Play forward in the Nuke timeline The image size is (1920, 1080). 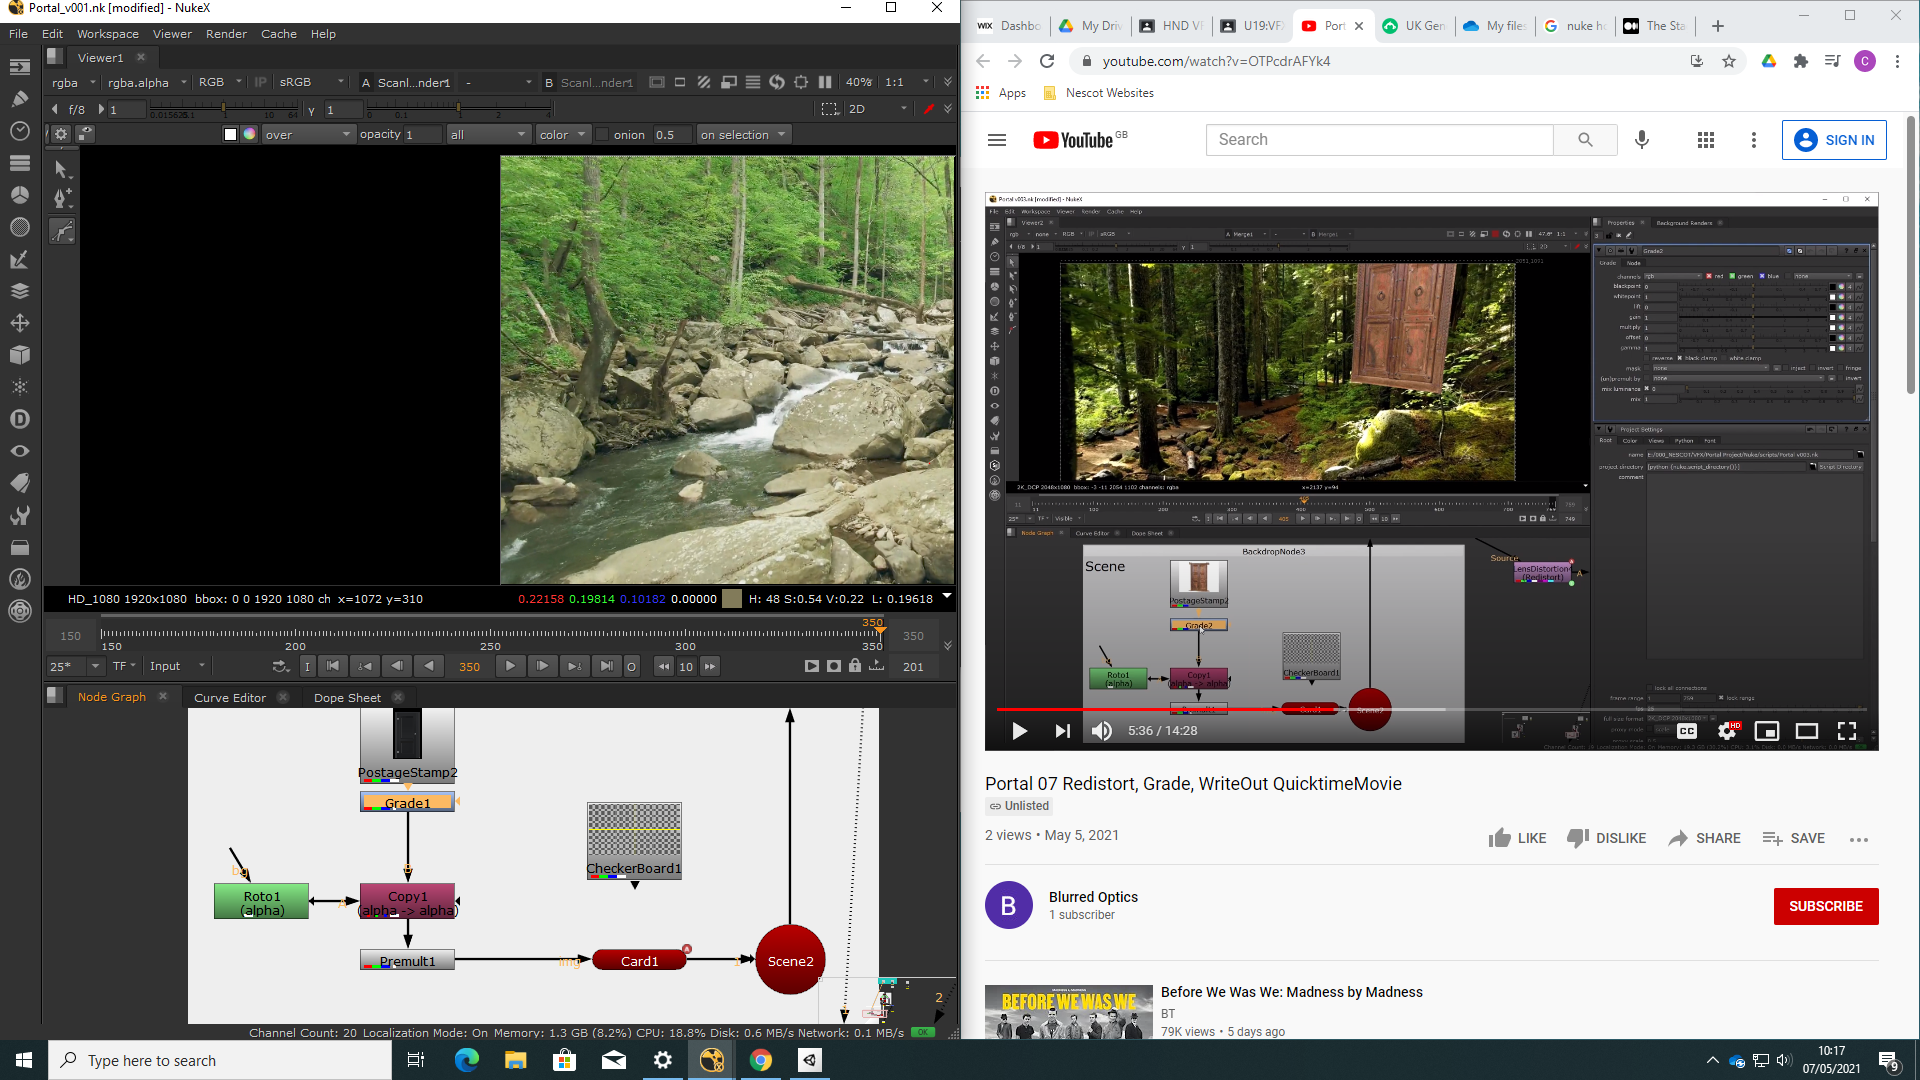tap(510, 666)
